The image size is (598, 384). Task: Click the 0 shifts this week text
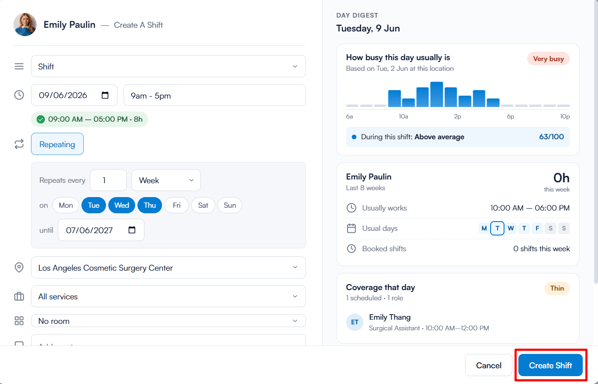click(542, 249)
